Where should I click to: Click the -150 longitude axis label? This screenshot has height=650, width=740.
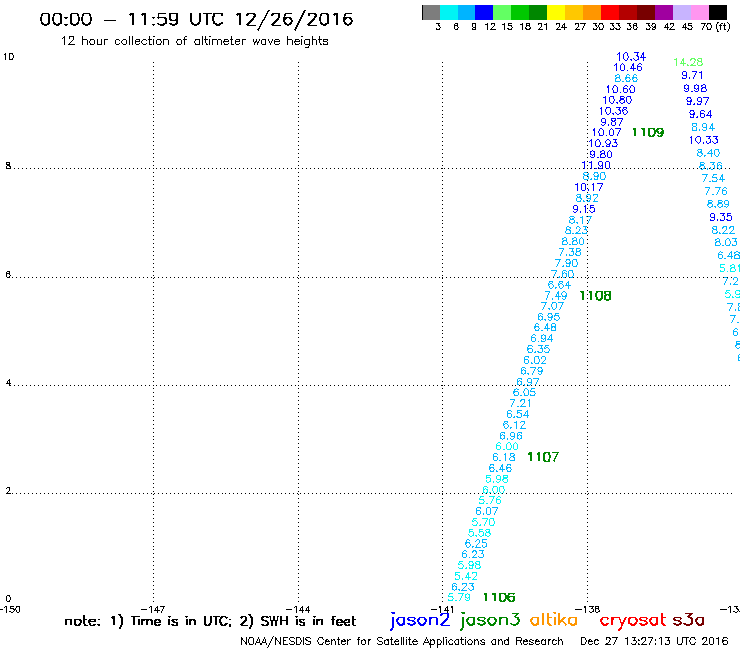(x=10, y=609)
